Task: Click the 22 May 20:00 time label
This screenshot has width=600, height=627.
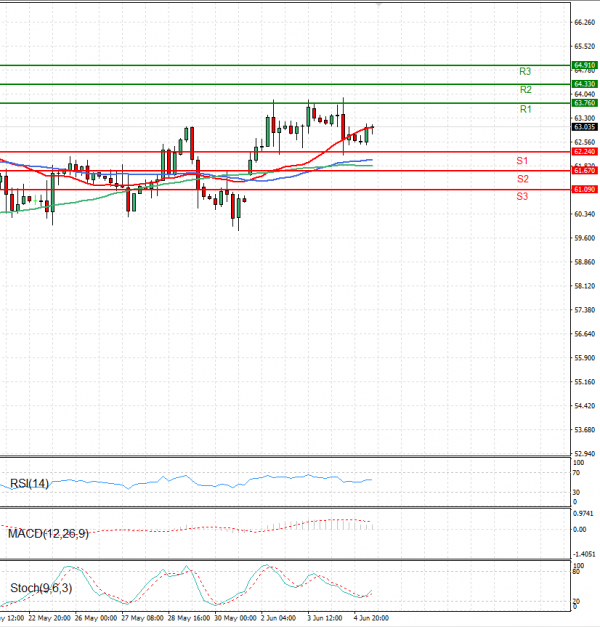Action: tap(49, 618)
